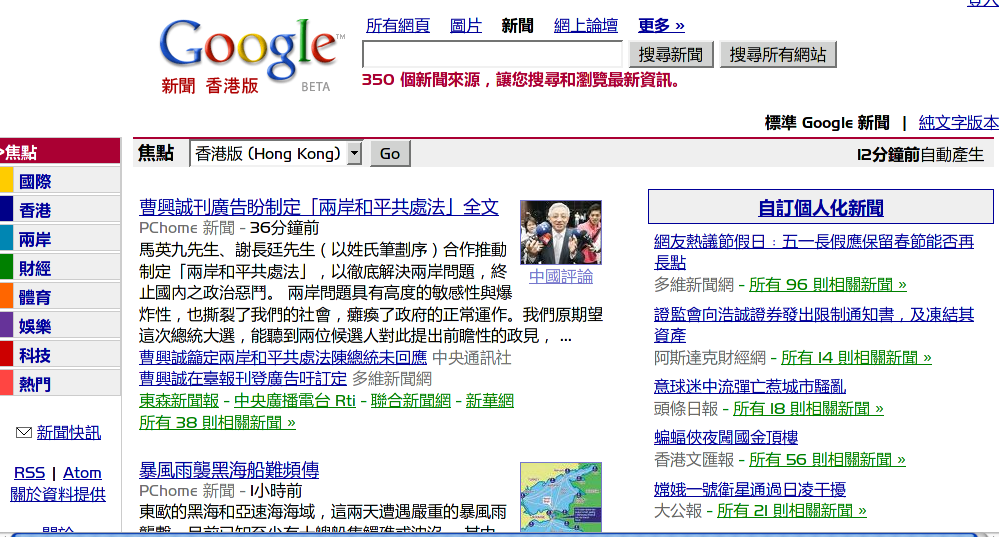Image resolution: width=999 pixels, height=537 pixels.
Task: Open the 中國評論 source link
Action: click(561, 276)
